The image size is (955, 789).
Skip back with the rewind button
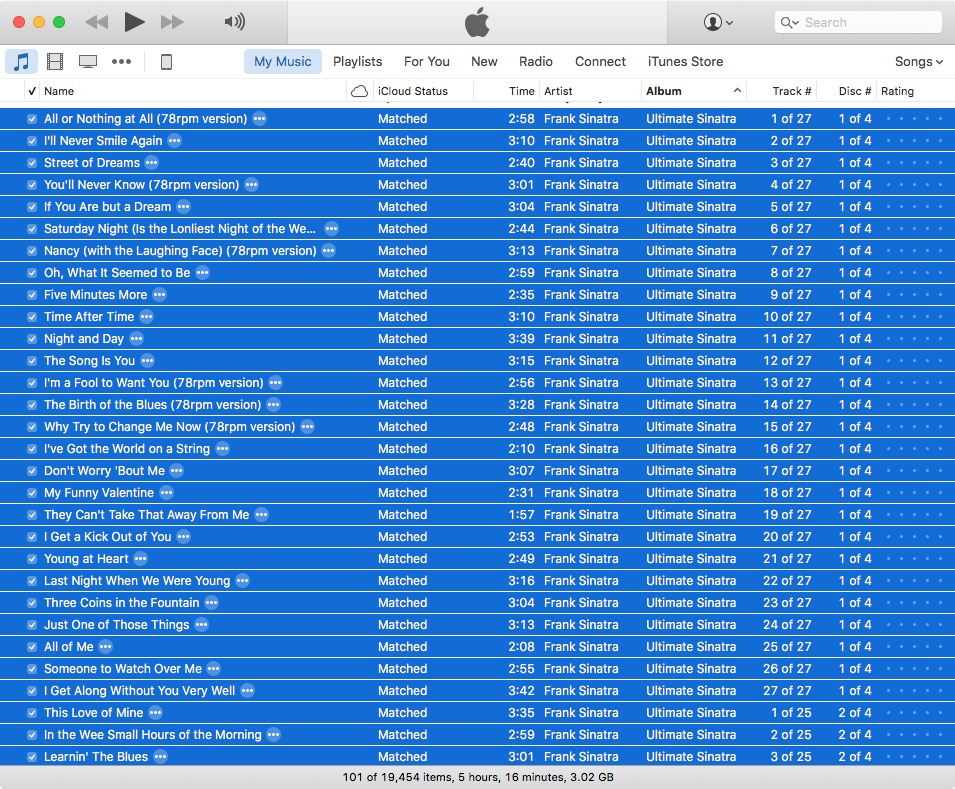click(x=96, y=22)
